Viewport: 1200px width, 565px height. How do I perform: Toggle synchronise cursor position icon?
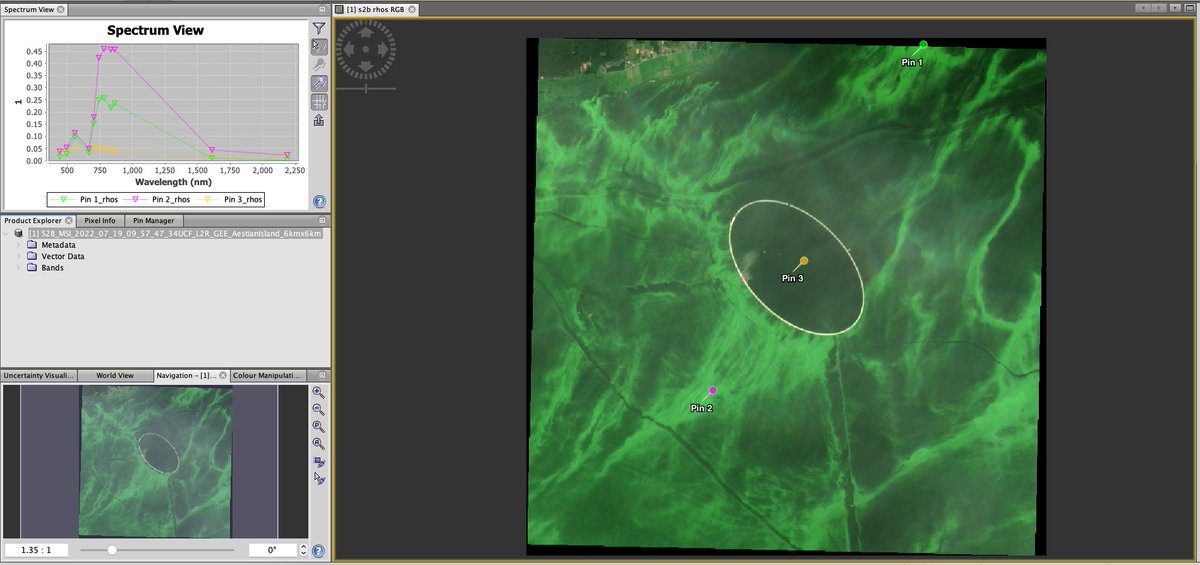(319, 478)
